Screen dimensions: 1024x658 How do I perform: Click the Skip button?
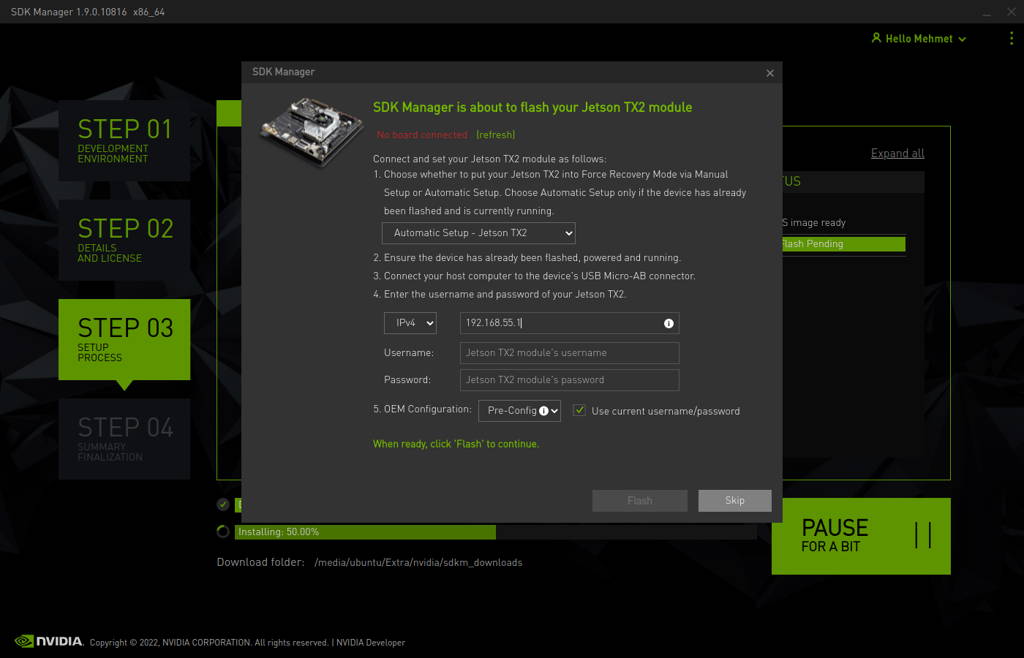735,501
